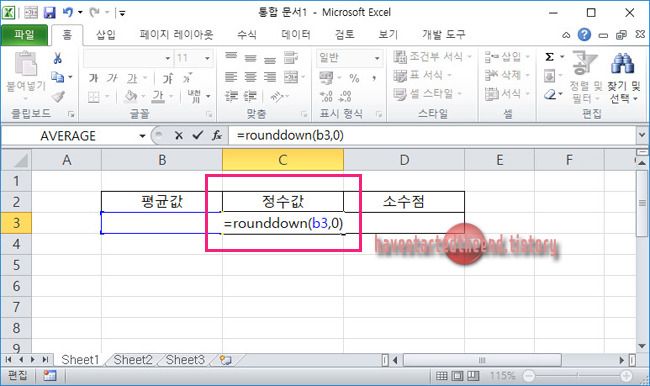
Task: Click Sort & Filter (정렬 및 필터)
Action: point(585,77)
